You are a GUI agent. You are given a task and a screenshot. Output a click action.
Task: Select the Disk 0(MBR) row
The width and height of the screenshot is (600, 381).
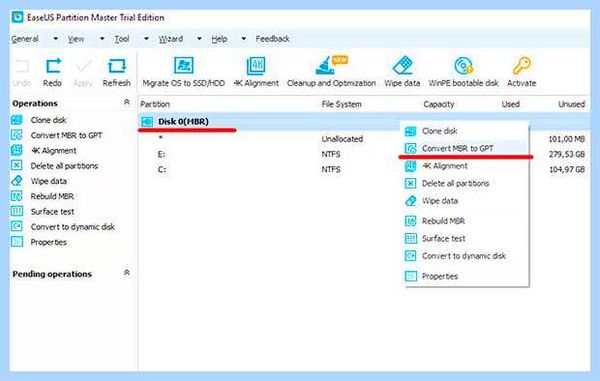tap(364, 122)
